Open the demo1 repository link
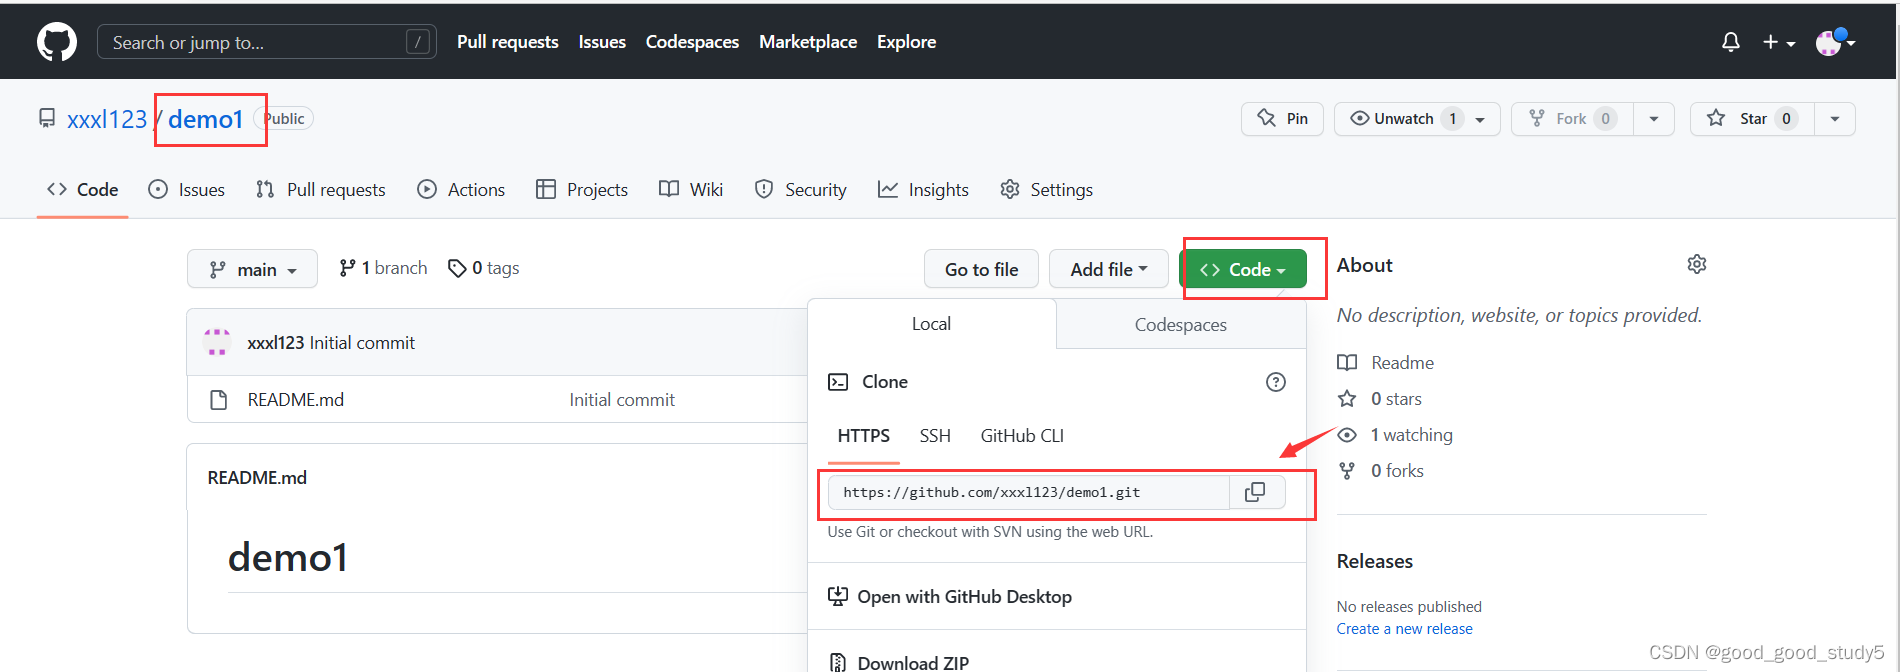1900x672 pixels. [206, 119]
